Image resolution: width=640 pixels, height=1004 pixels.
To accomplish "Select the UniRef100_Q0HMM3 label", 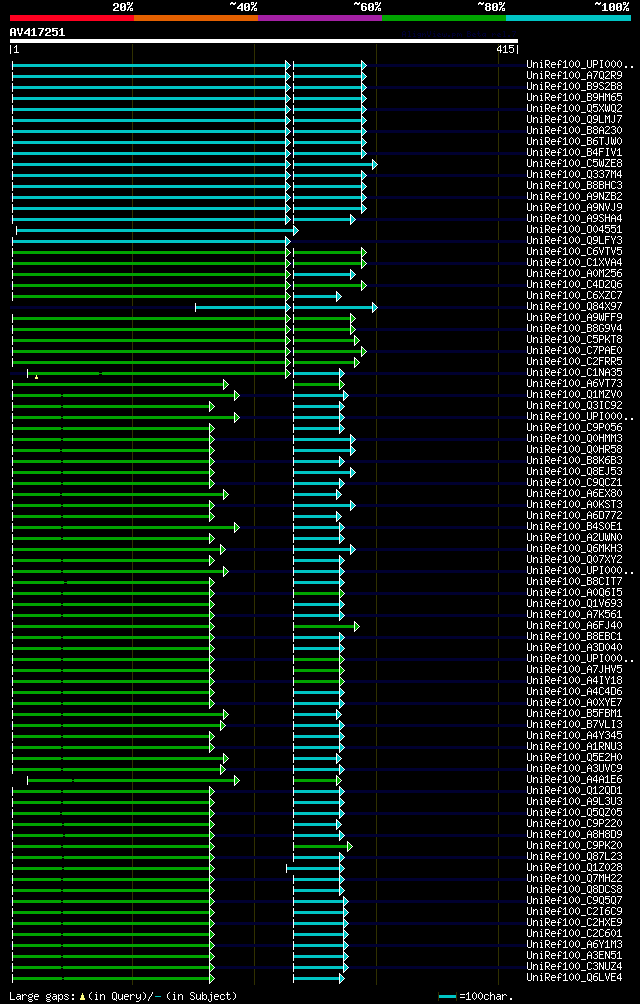I will tap(574, 438).
